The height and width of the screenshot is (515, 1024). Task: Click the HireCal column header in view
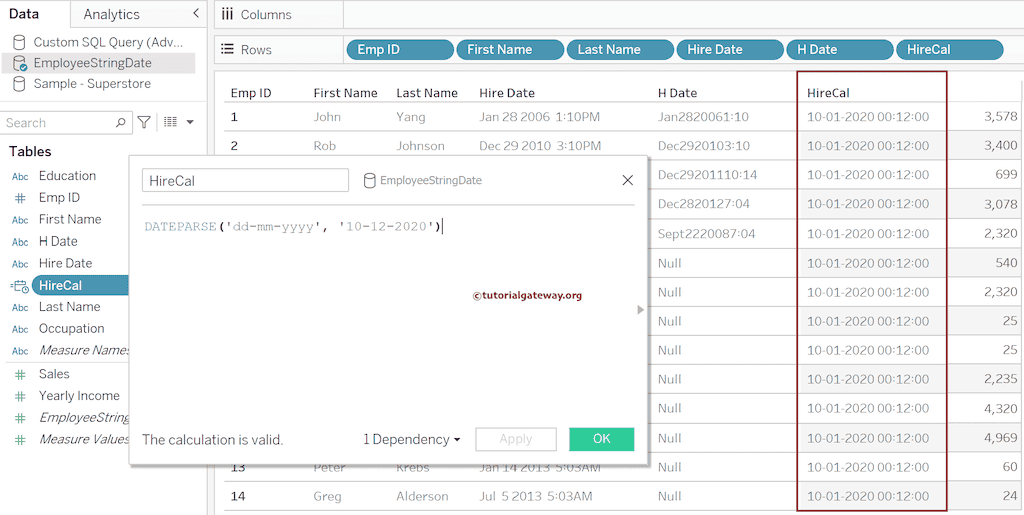tap(826, 93)
